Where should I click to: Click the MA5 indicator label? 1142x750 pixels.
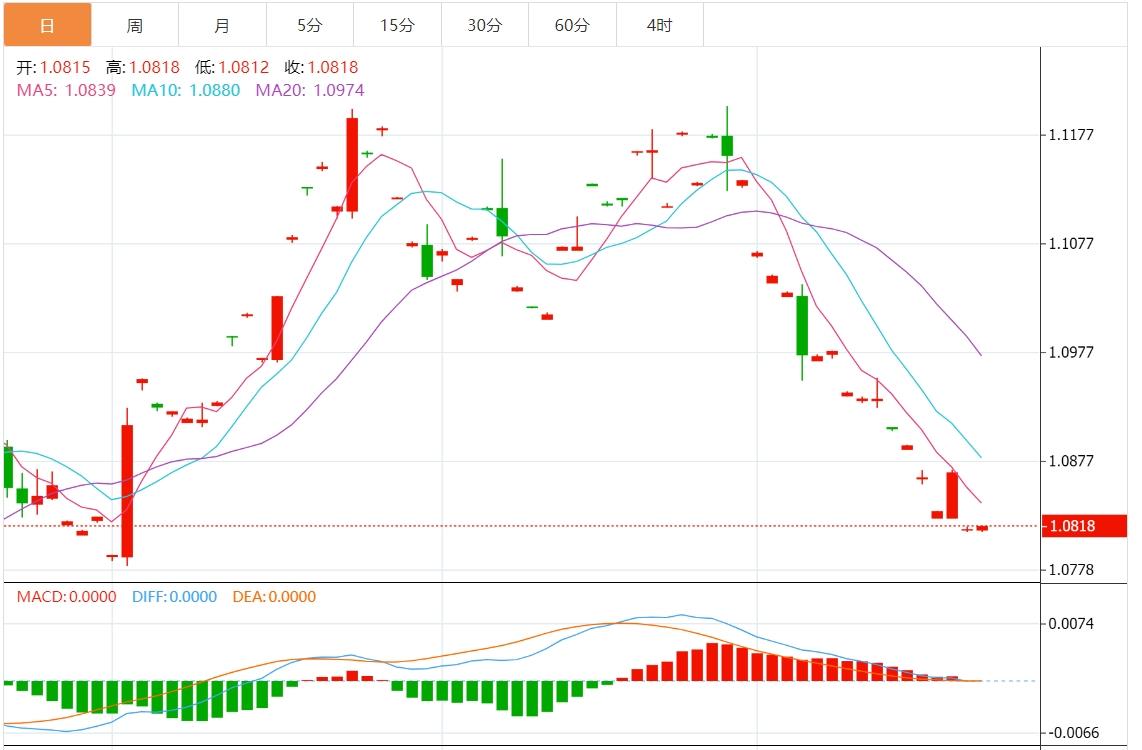click(x=66, y=90)
